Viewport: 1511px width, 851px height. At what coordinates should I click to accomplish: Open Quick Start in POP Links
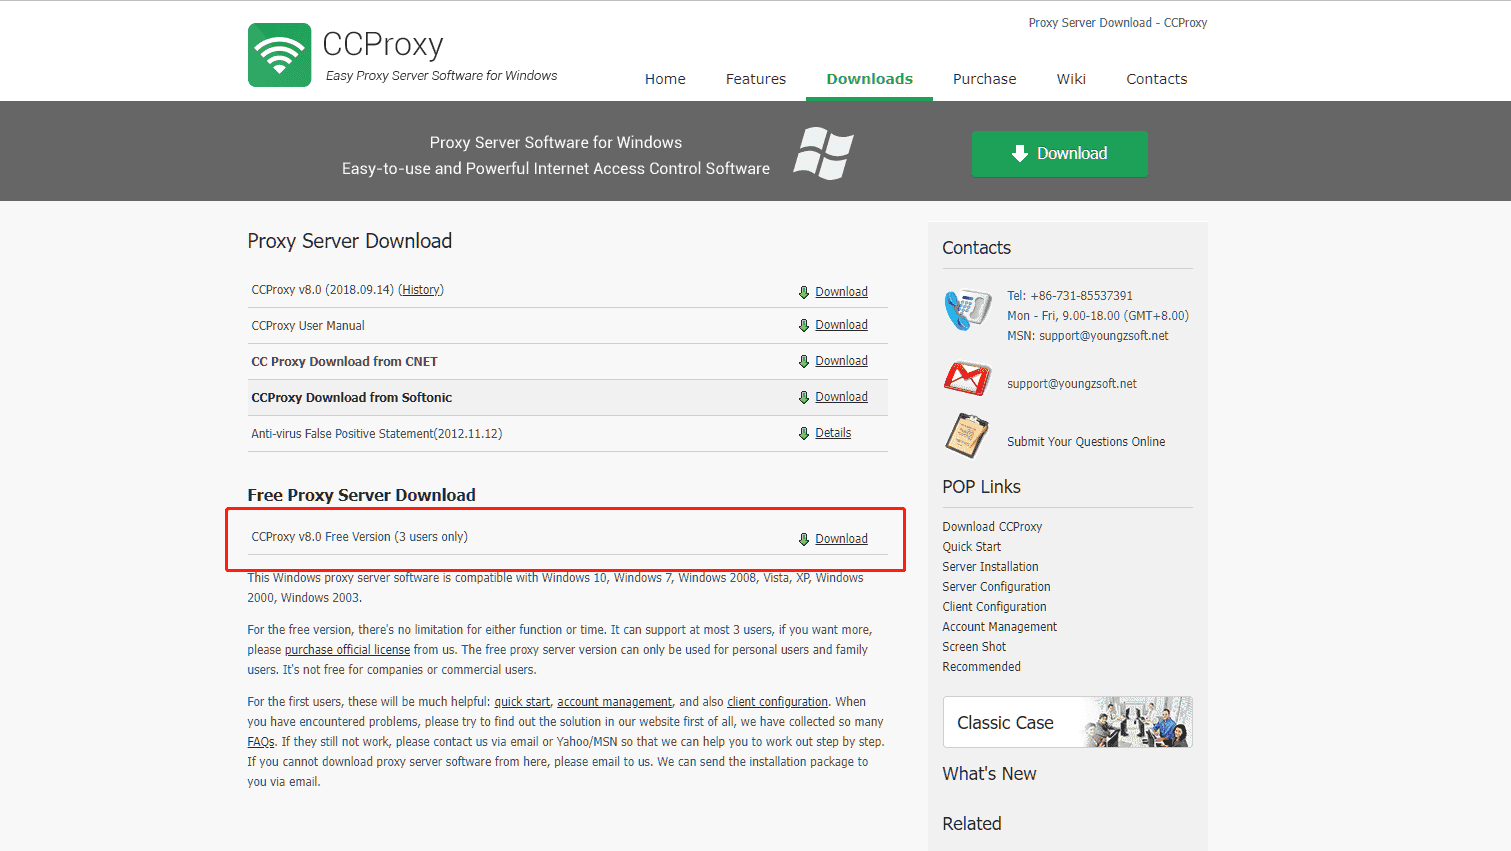click(x=971, y=547)
